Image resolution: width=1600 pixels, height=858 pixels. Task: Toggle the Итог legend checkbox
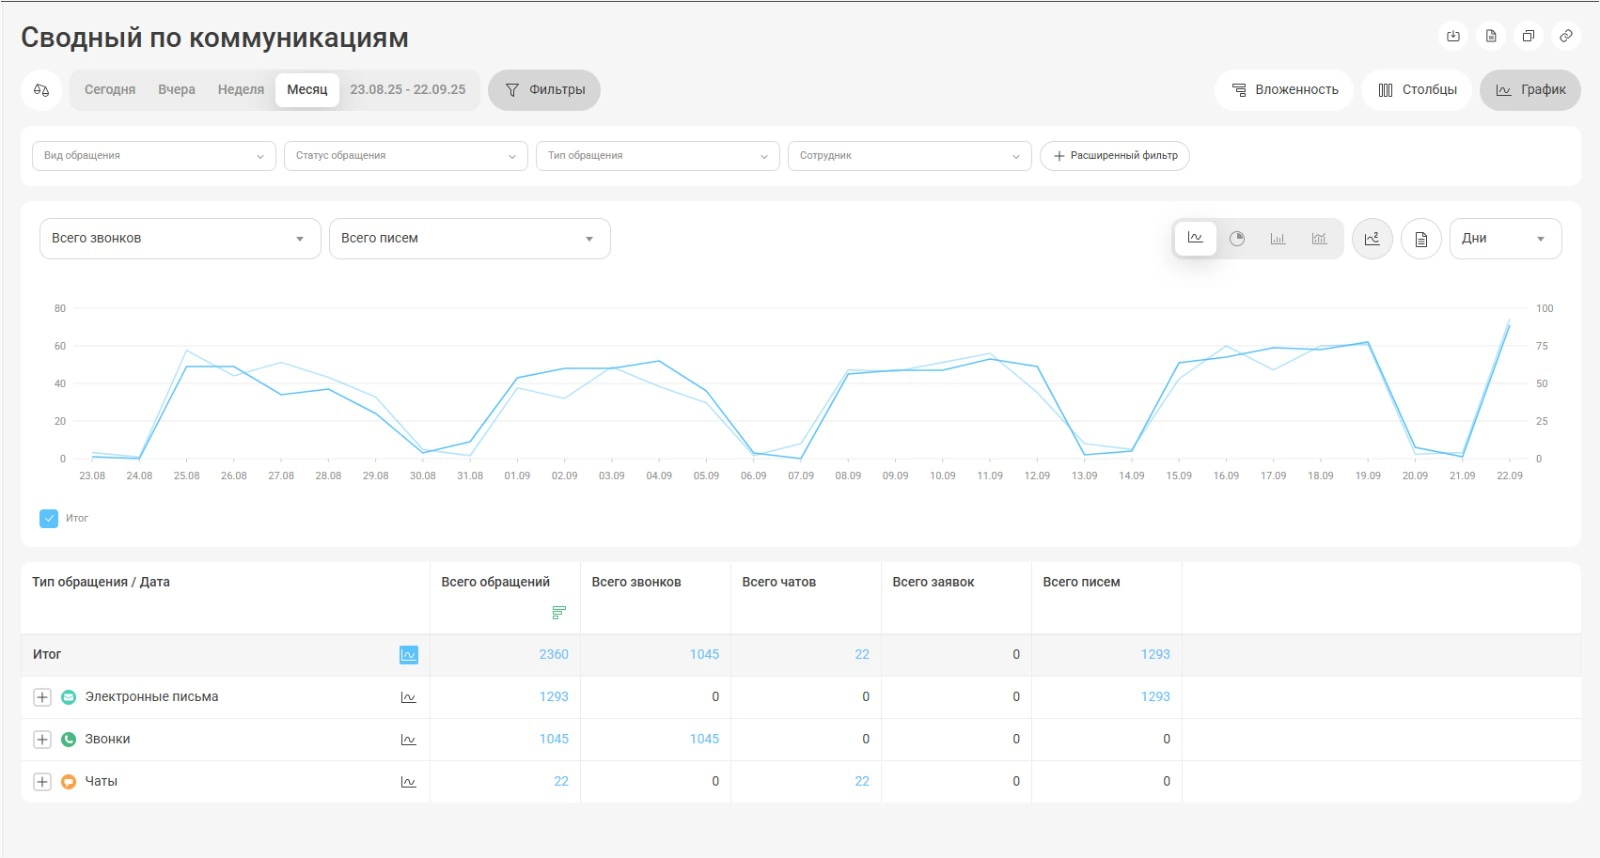pos(49,518)
